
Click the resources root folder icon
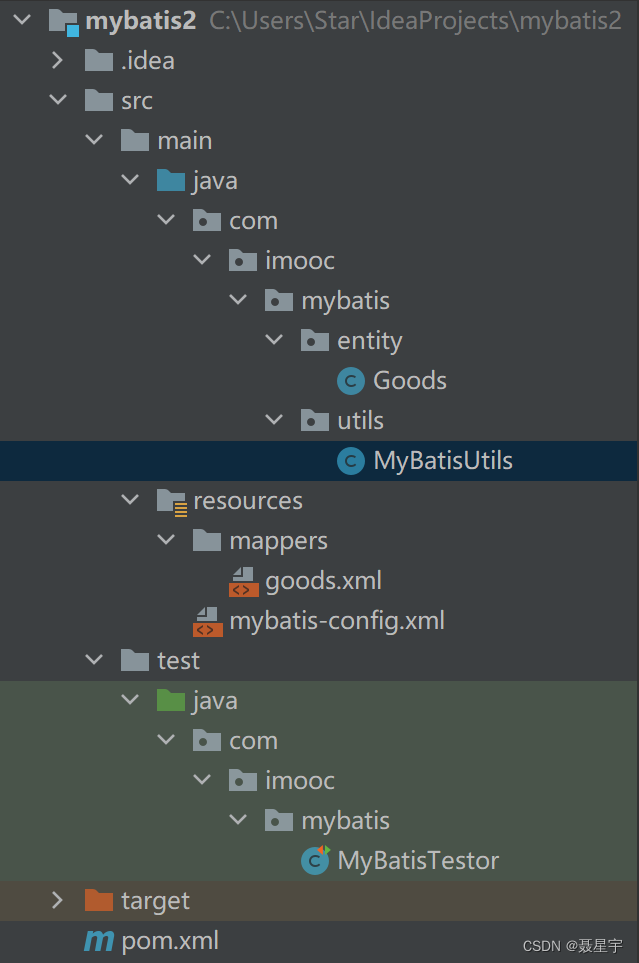171,500
